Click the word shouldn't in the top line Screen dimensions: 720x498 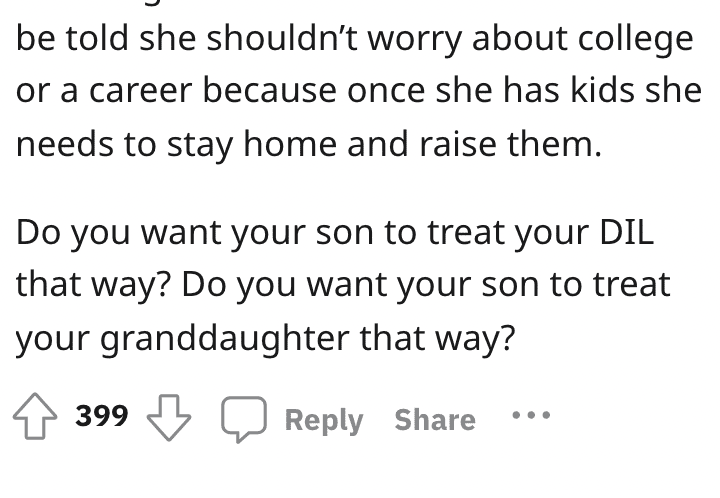click(x=282, y=38)
